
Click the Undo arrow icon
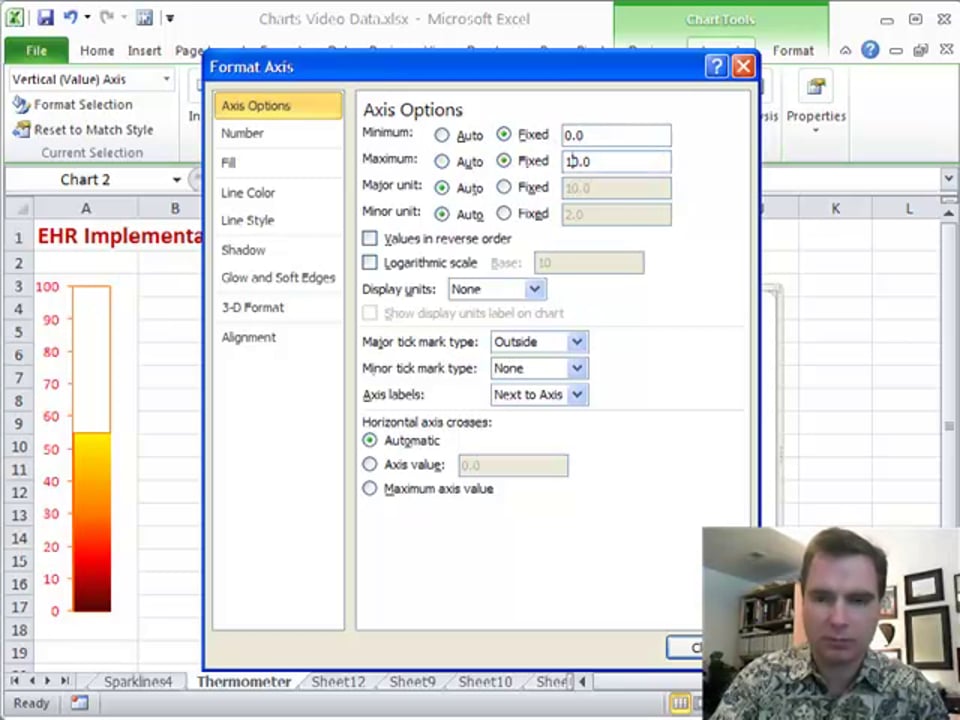click(70, 17)
